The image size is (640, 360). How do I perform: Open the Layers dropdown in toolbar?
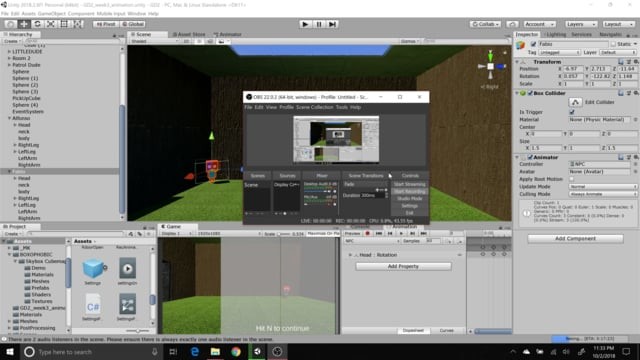click(581, 24)
